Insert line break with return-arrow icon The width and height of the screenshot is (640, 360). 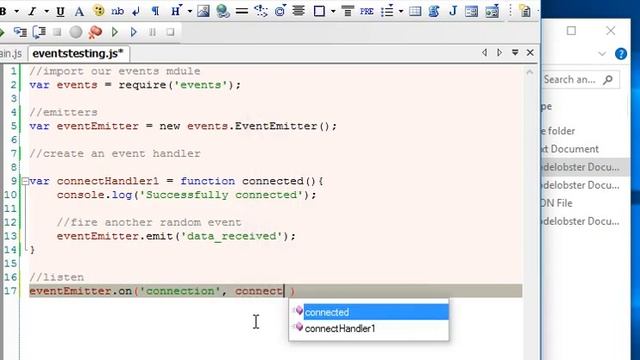136,11
